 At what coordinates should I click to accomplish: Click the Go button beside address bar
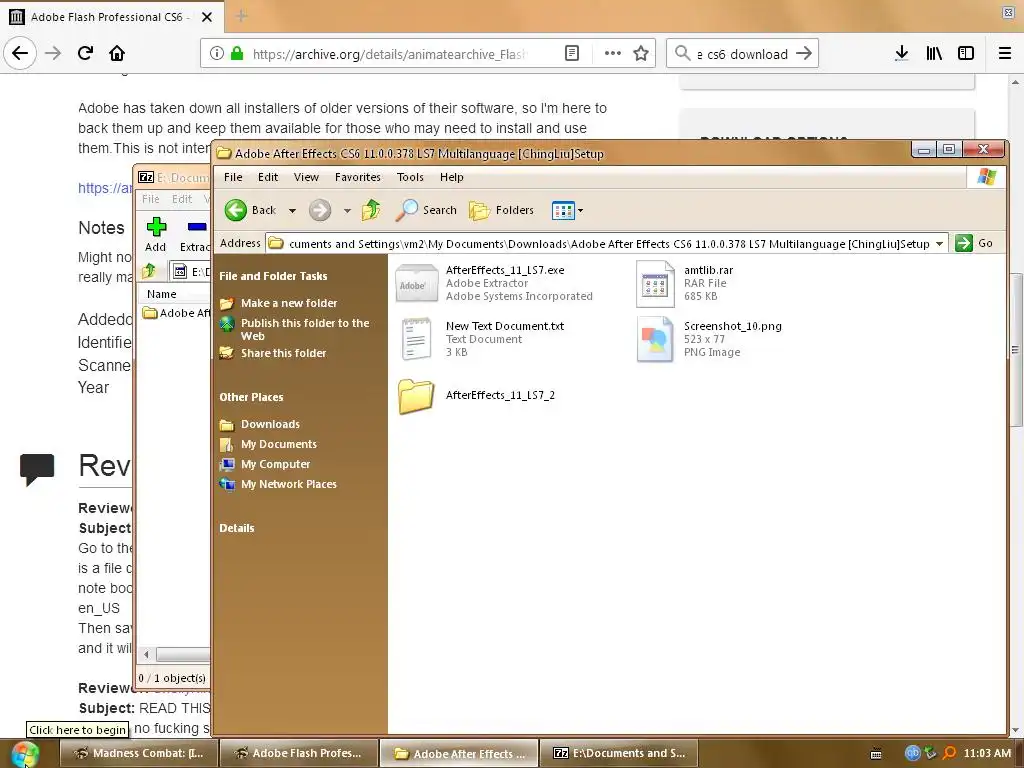click(x=974, y=243)
